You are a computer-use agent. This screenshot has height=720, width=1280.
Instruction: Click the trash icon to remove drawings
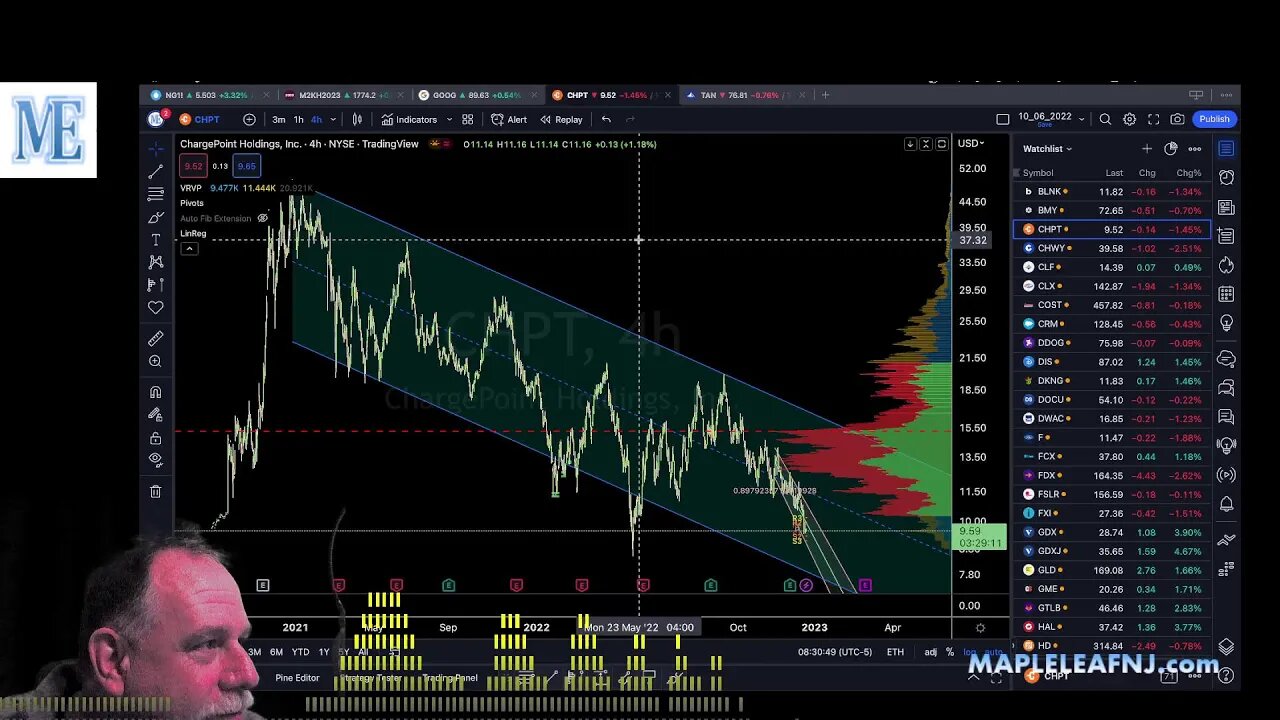[x=155, y=491]
